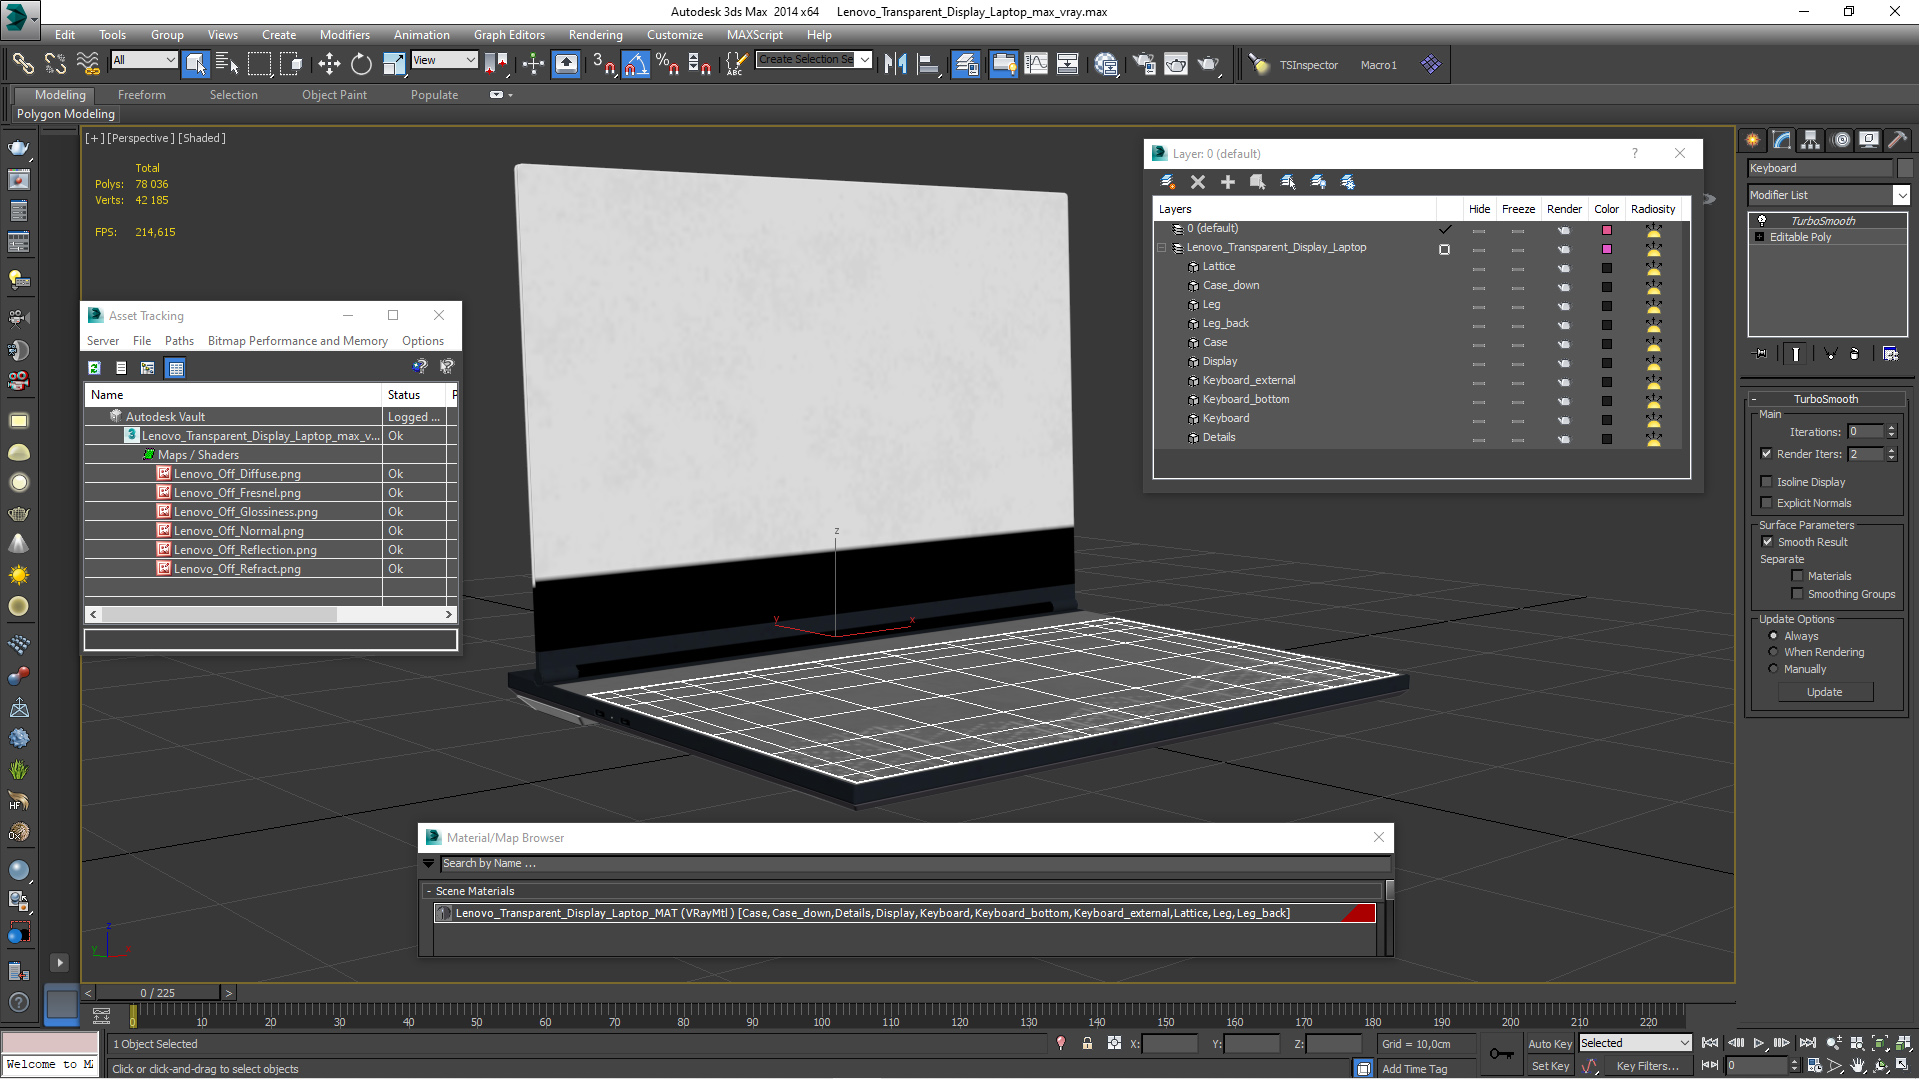Collapse the Lenovo_Transparent_Display_Laptop layer tree
1920x1080 pixels.
pyautogui.click(x=1162, y=248)
